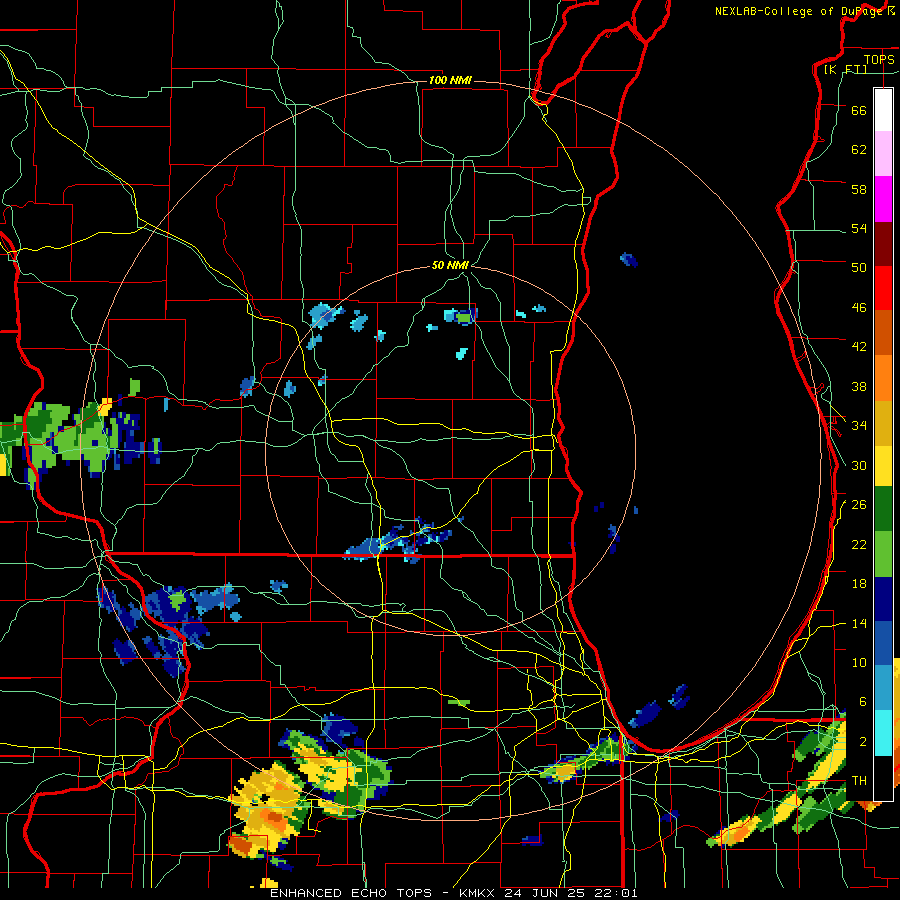
Task: Click the legend value 30
Action: tap(859, 465)
